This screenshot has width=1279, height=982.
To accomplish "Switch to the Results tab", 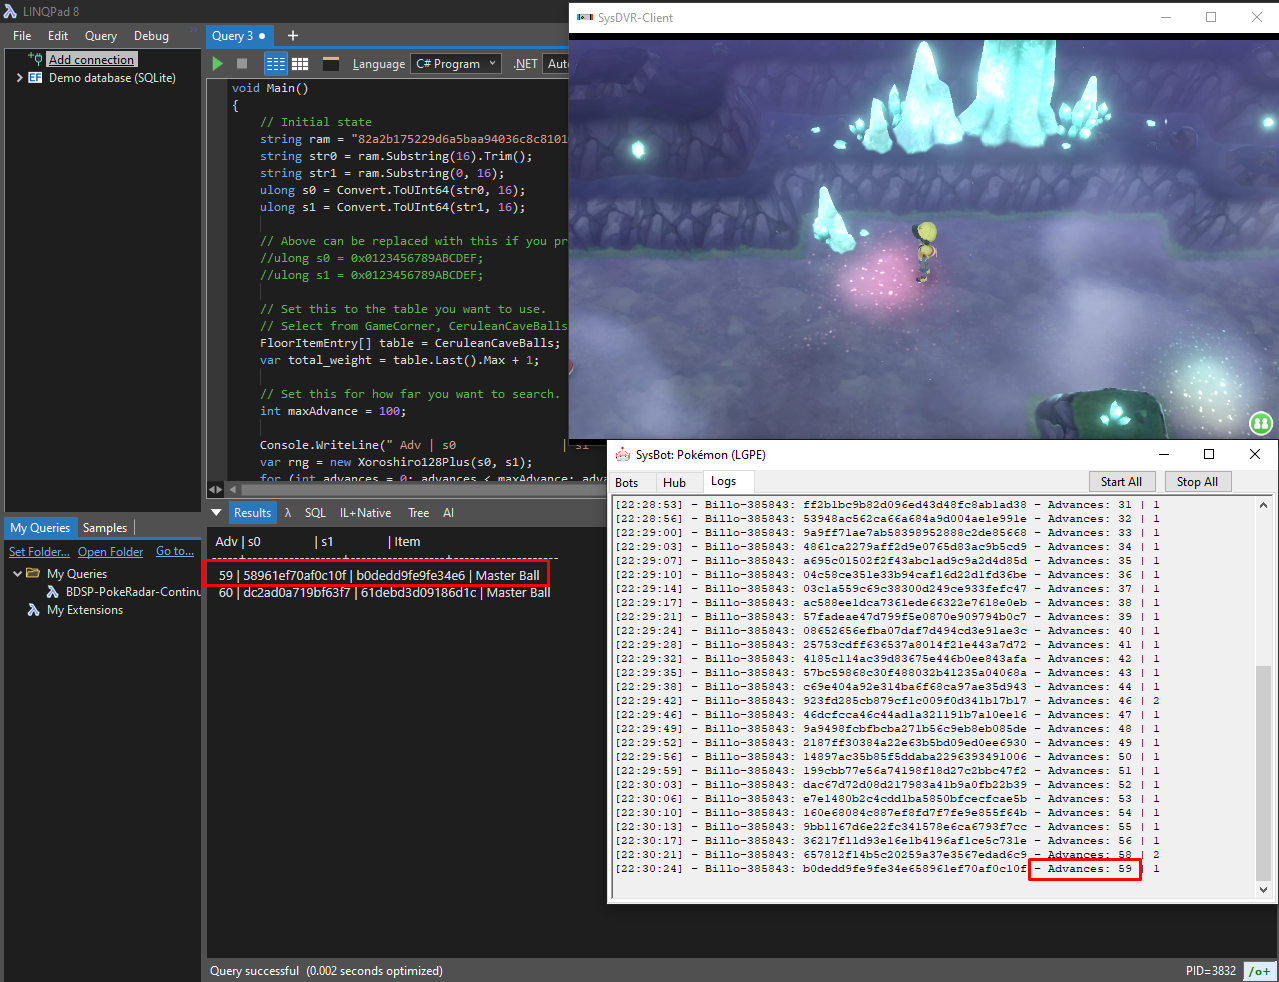I will pyautogui.click(x=252, y=512).
